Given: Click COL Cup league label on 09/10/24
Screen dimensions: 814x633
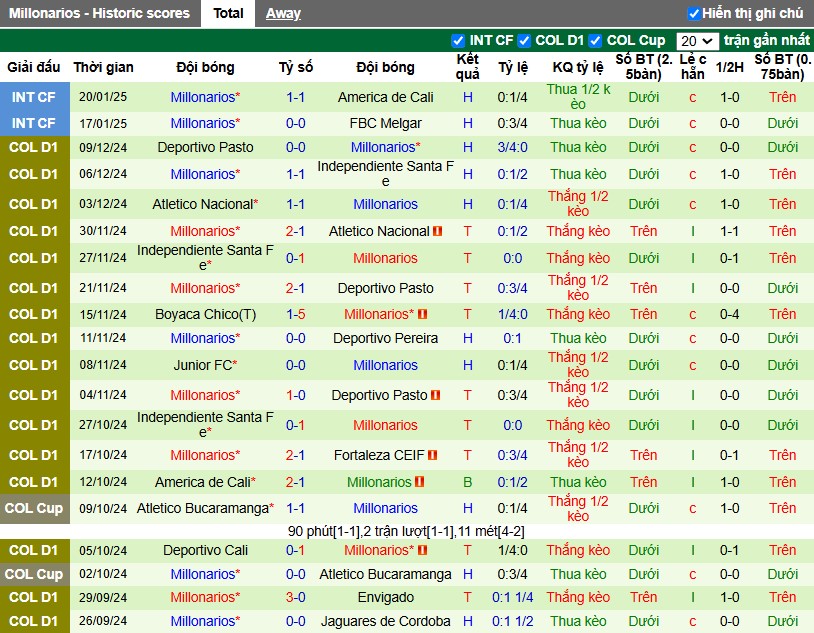Looking at the screenshot, I should pyautogui.click(x=34, y=508).
